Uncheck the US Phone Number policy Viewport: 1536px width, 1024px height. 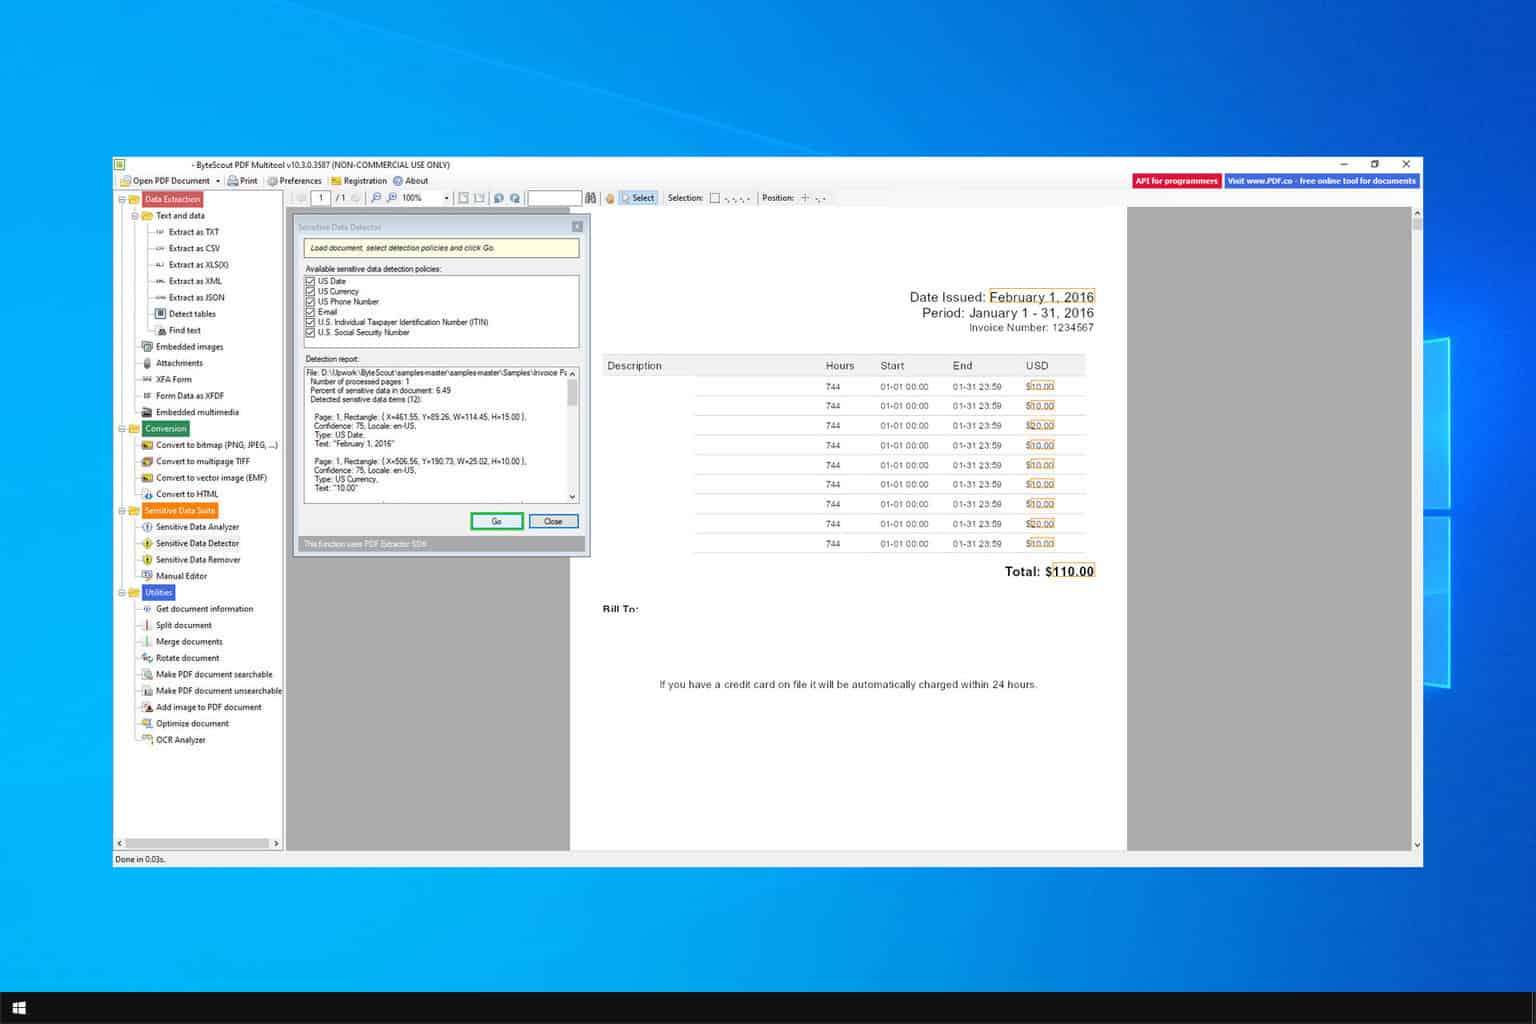coord(310,301)
